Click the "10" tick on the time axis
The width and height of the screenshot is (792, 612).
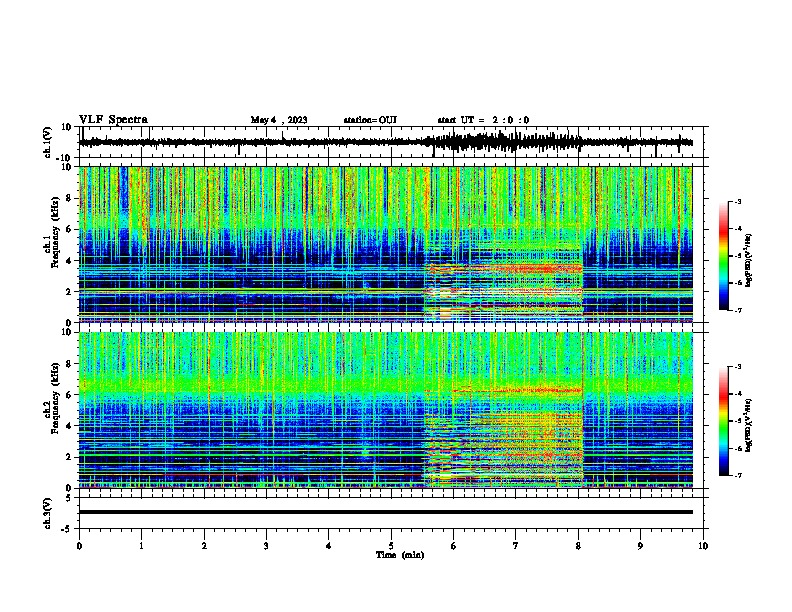click(x=703, y=546)
